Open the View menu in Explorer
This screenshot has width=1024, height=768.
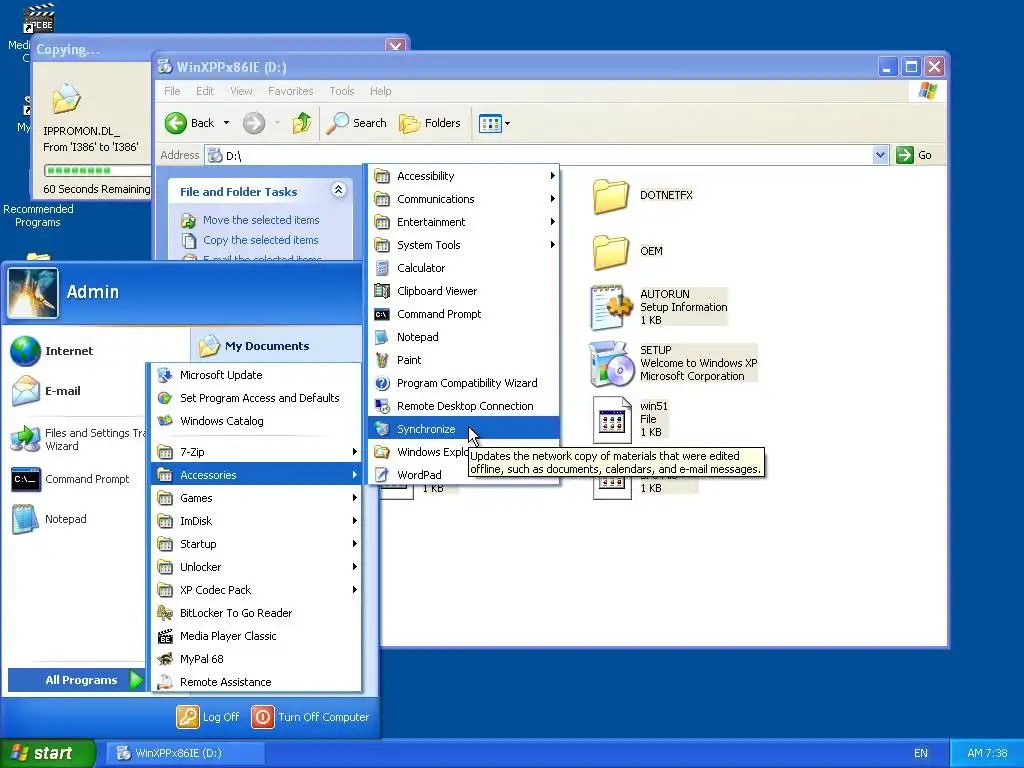pyautogui.click(x=241, y=91)
